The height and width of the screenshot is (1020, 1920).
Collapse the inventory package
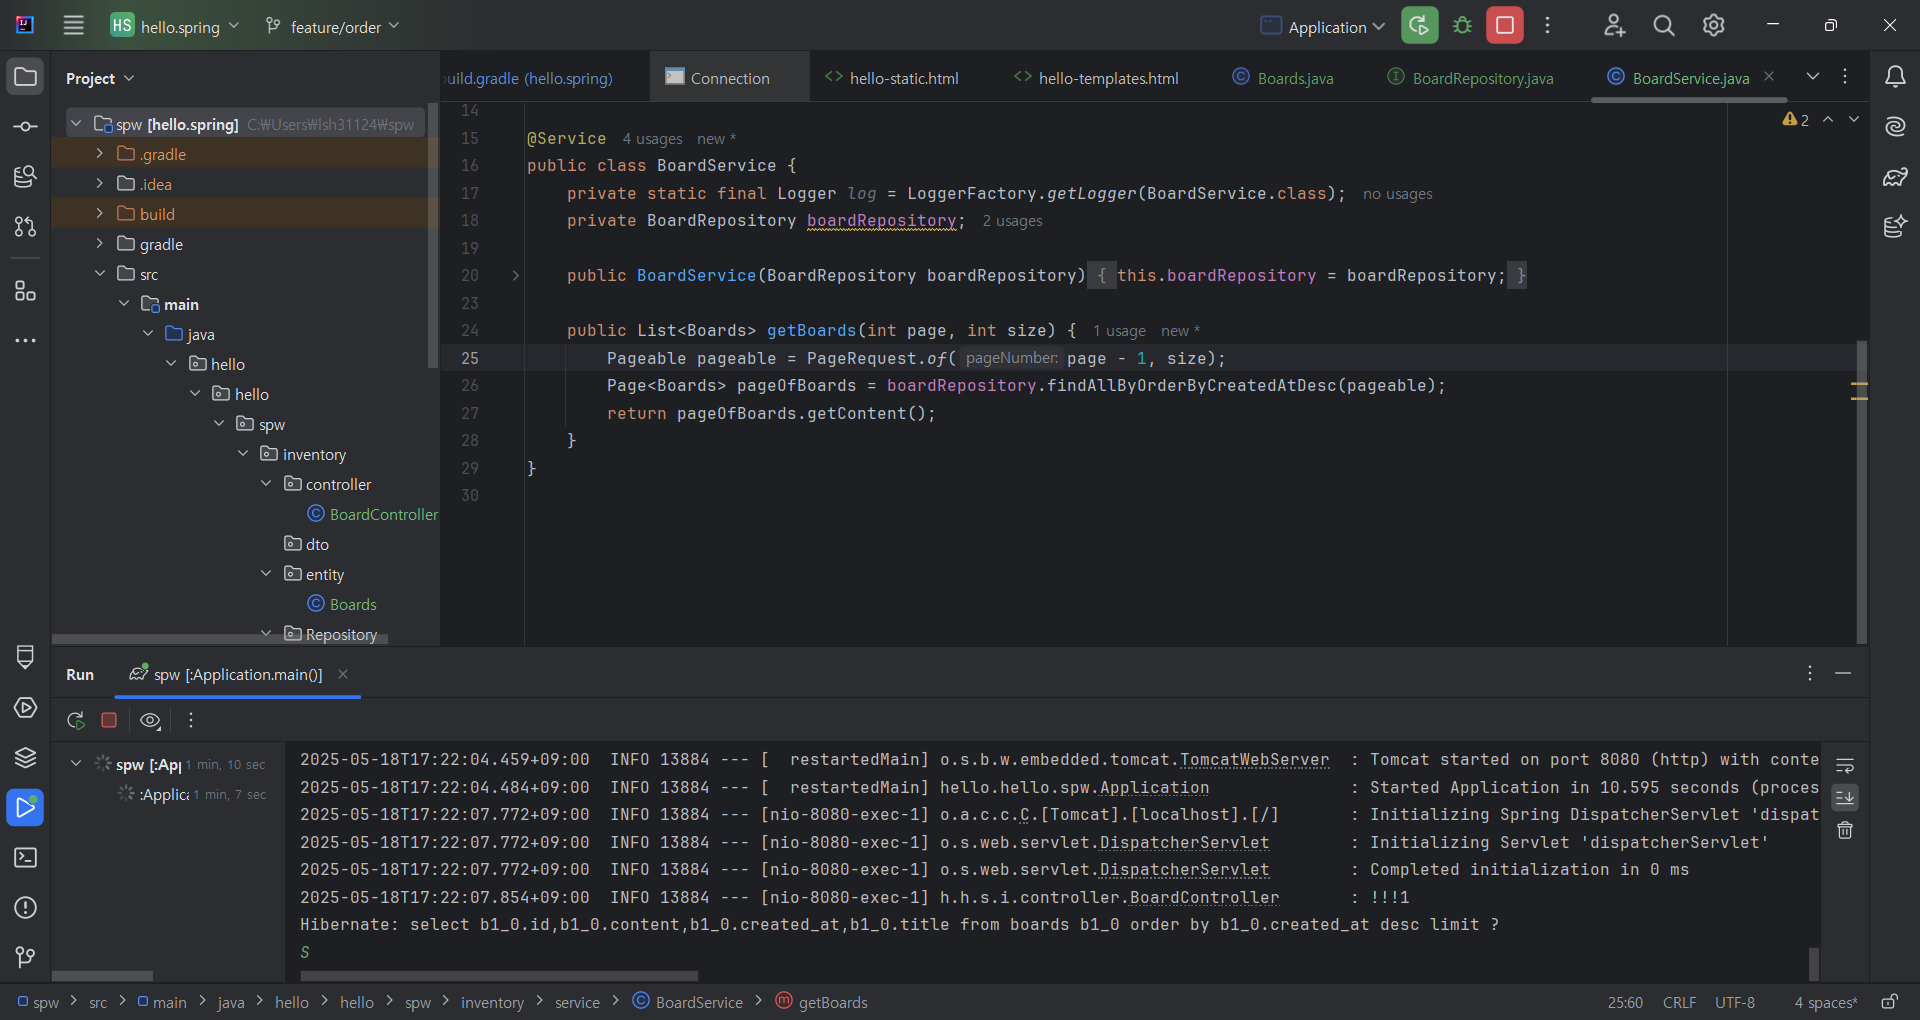[x=243, y=454]
